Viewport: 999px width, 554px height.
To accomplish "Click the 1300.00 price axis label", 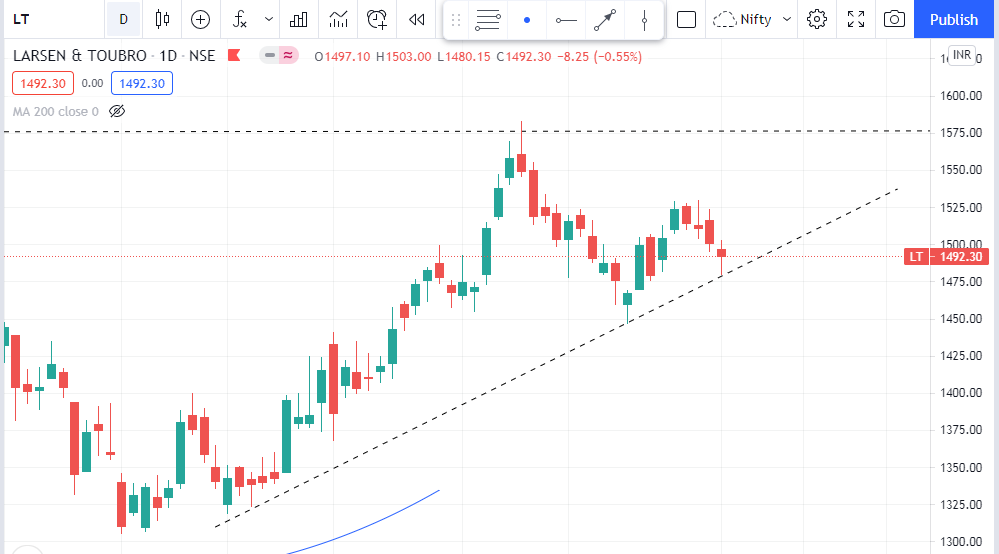I will pyautogui.click(x=961, y=542).
